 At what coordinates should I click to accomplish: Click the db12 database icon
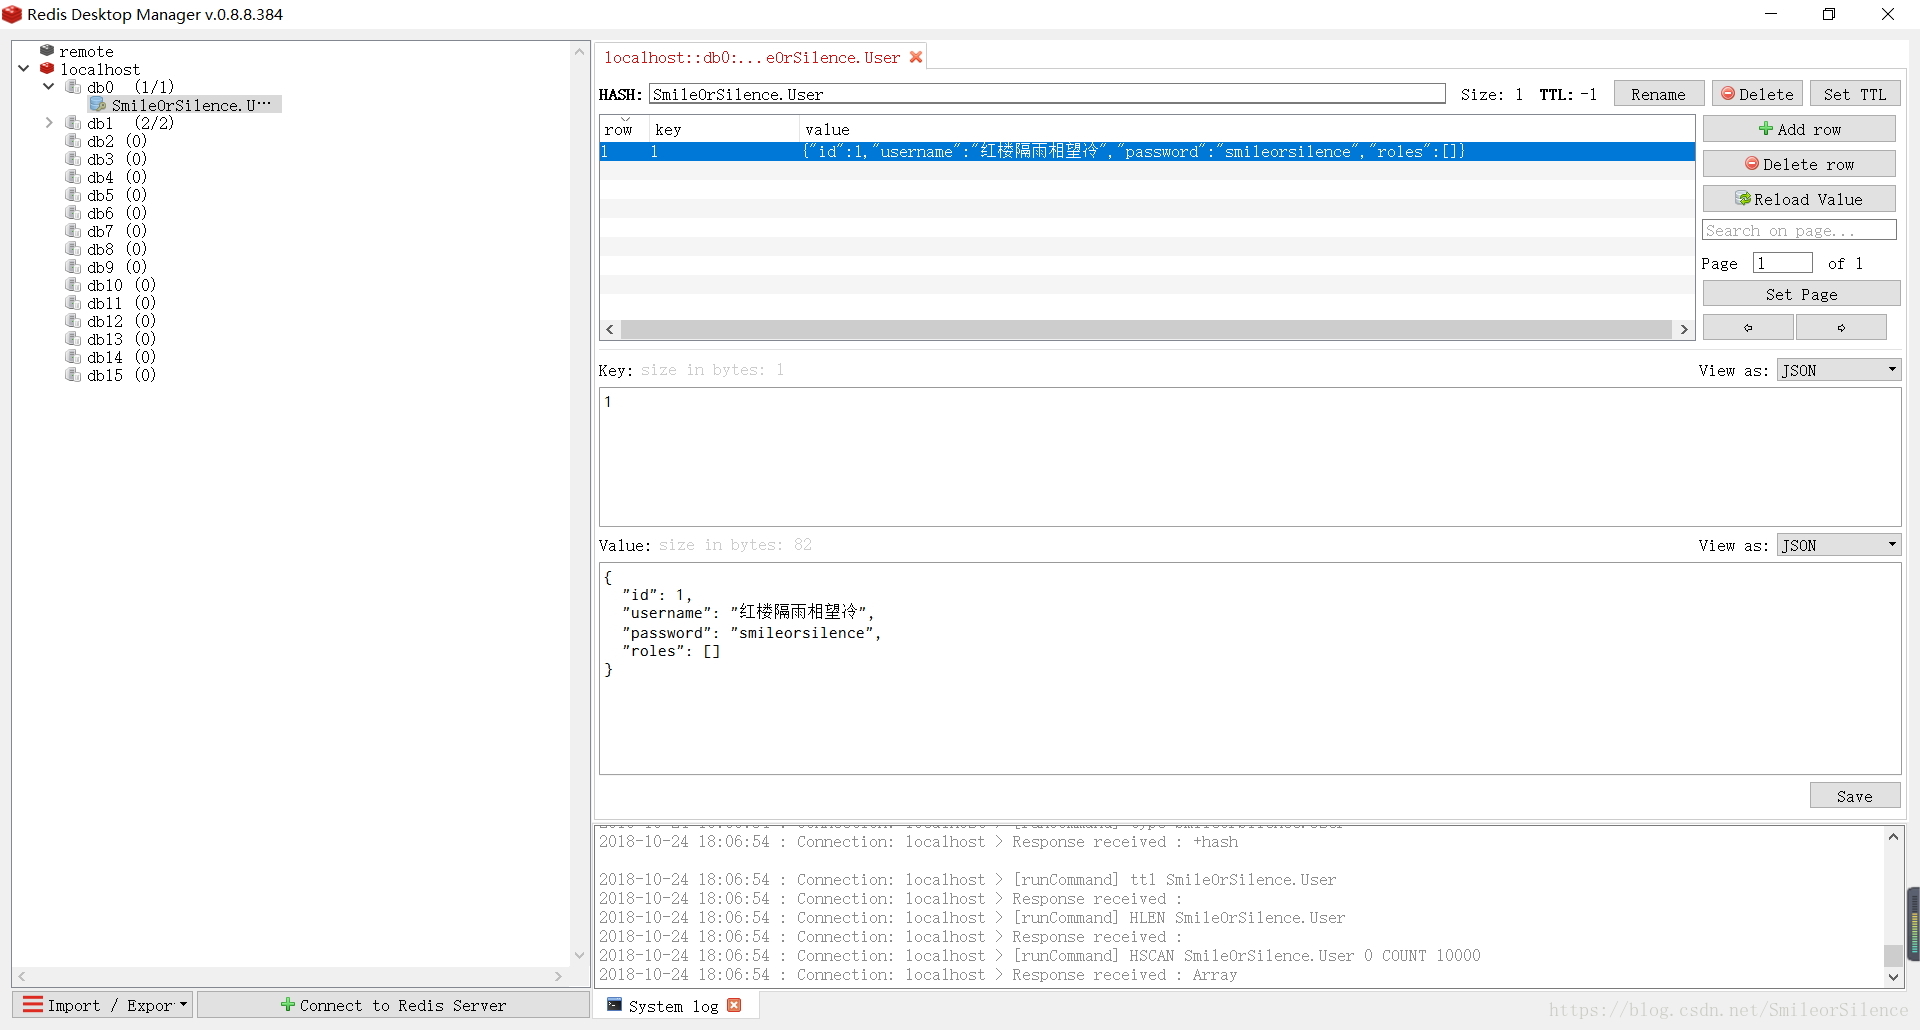click(x=73, y=321)
